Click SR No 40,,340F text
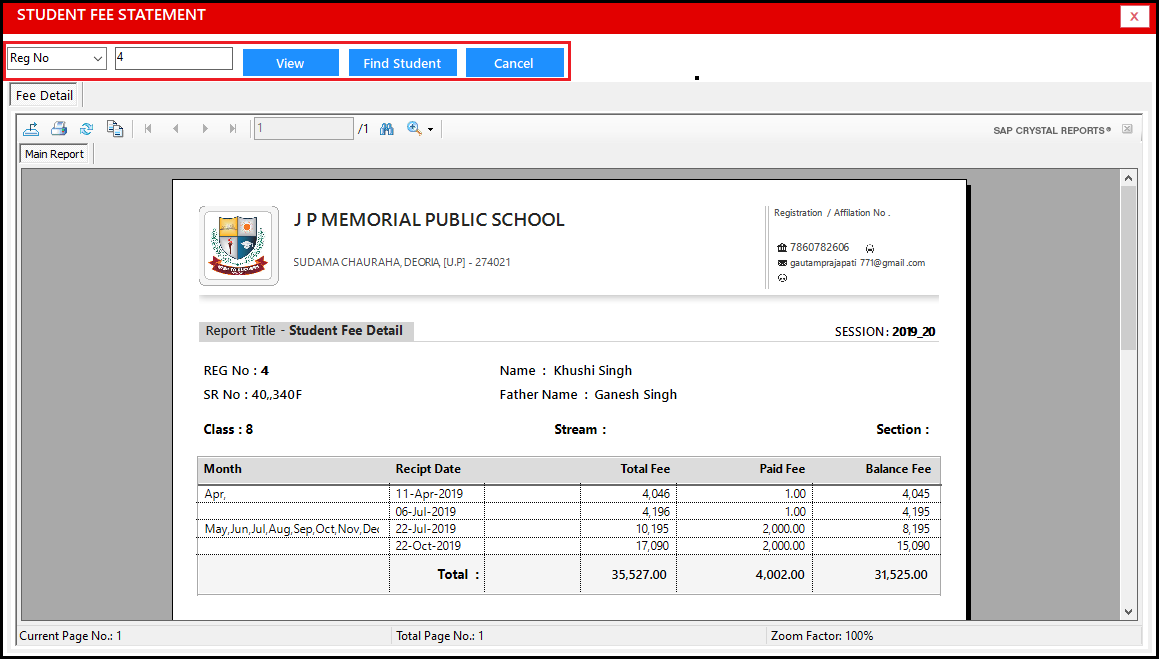 coord(253,395)
